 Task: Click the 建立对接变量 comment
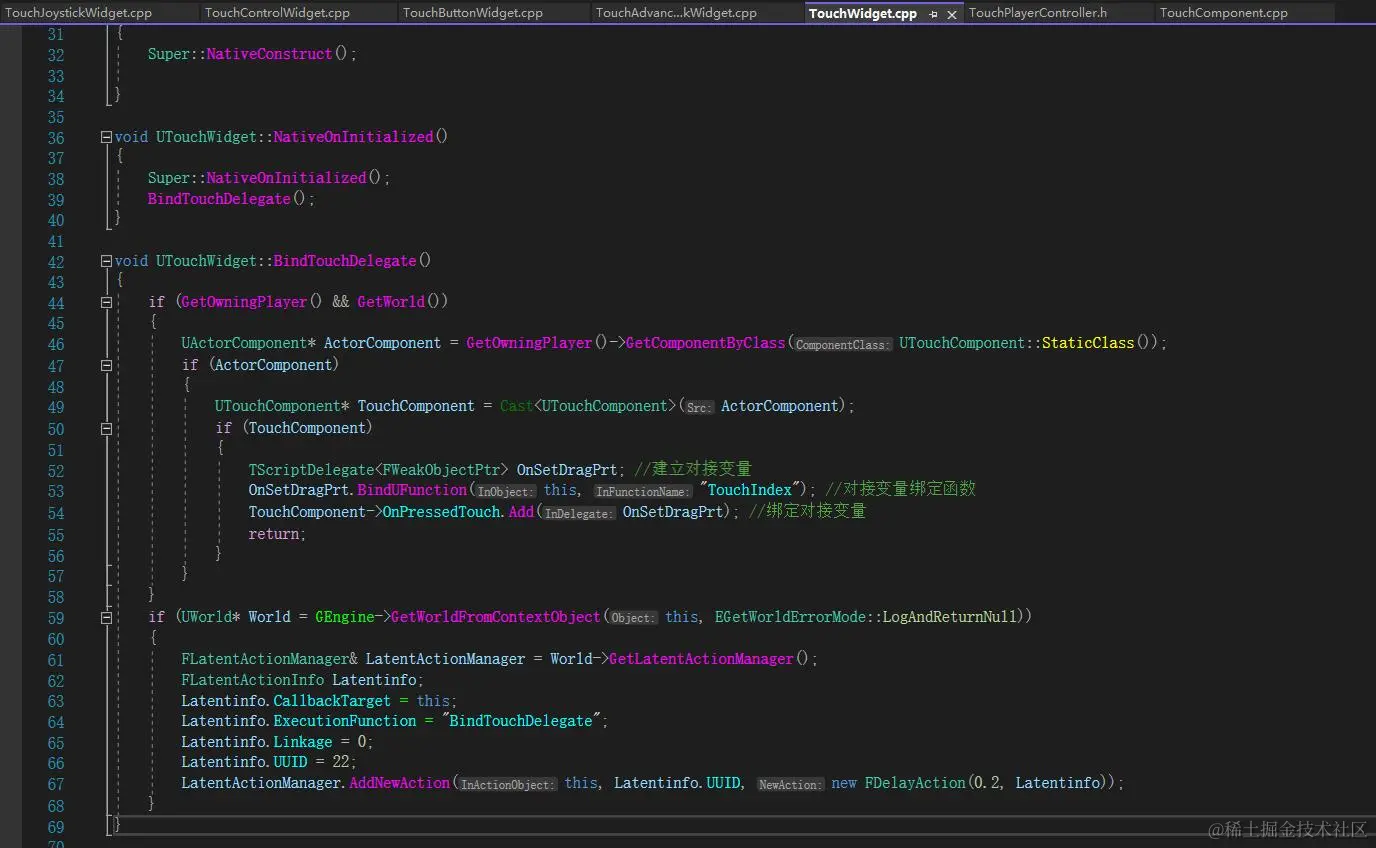tap(692, 469)
